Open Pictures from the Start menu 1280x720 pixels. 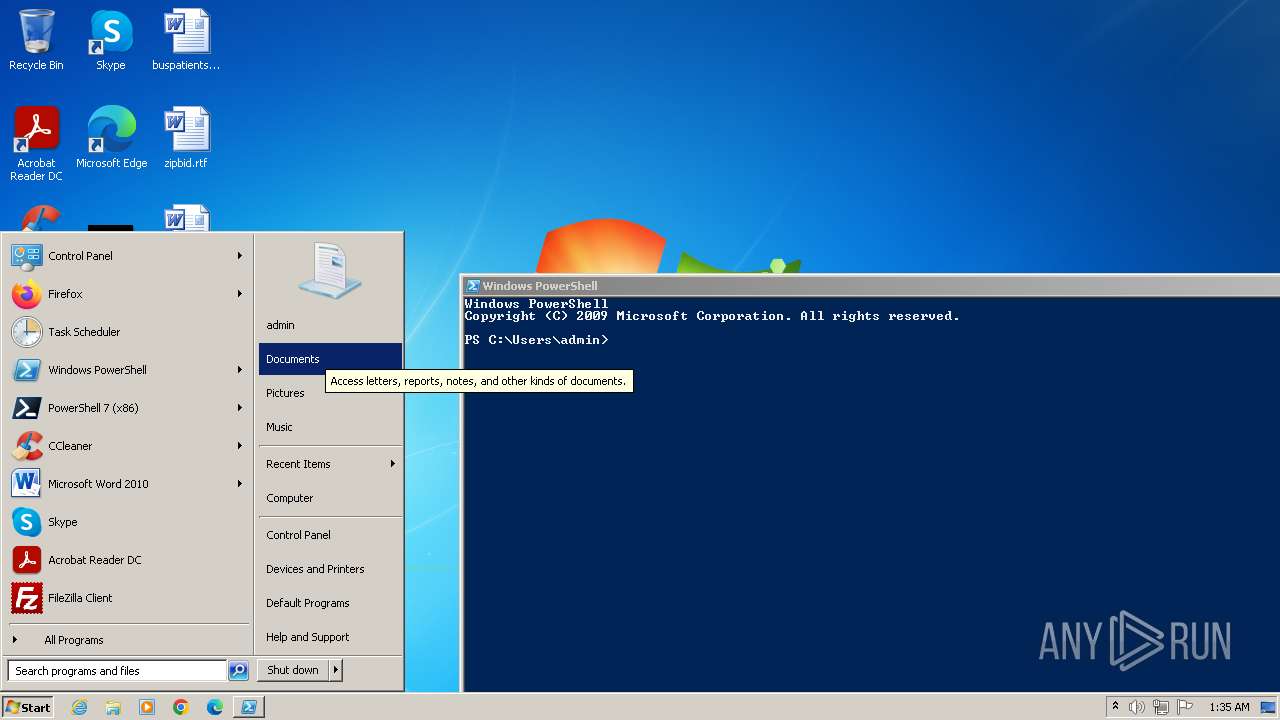point(330,393)
